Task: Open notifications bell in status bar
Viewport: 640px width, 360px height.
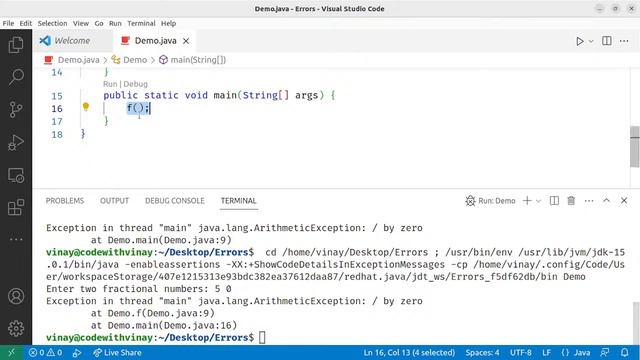Action: [x=624, y=353]
